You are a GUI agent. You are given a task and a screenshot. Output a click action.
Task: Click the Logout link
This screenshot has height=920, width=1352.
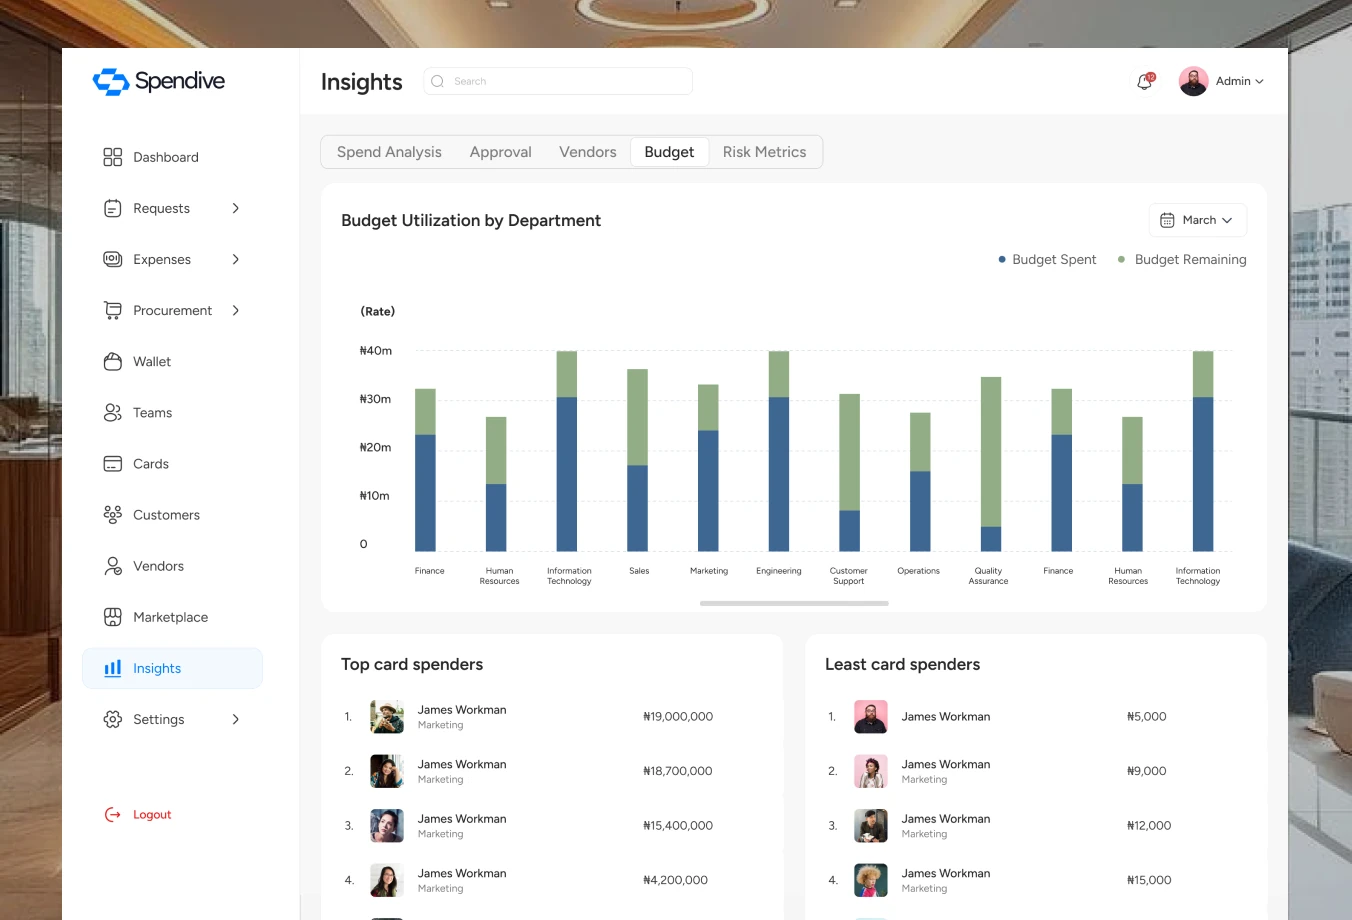coord(152,815)
